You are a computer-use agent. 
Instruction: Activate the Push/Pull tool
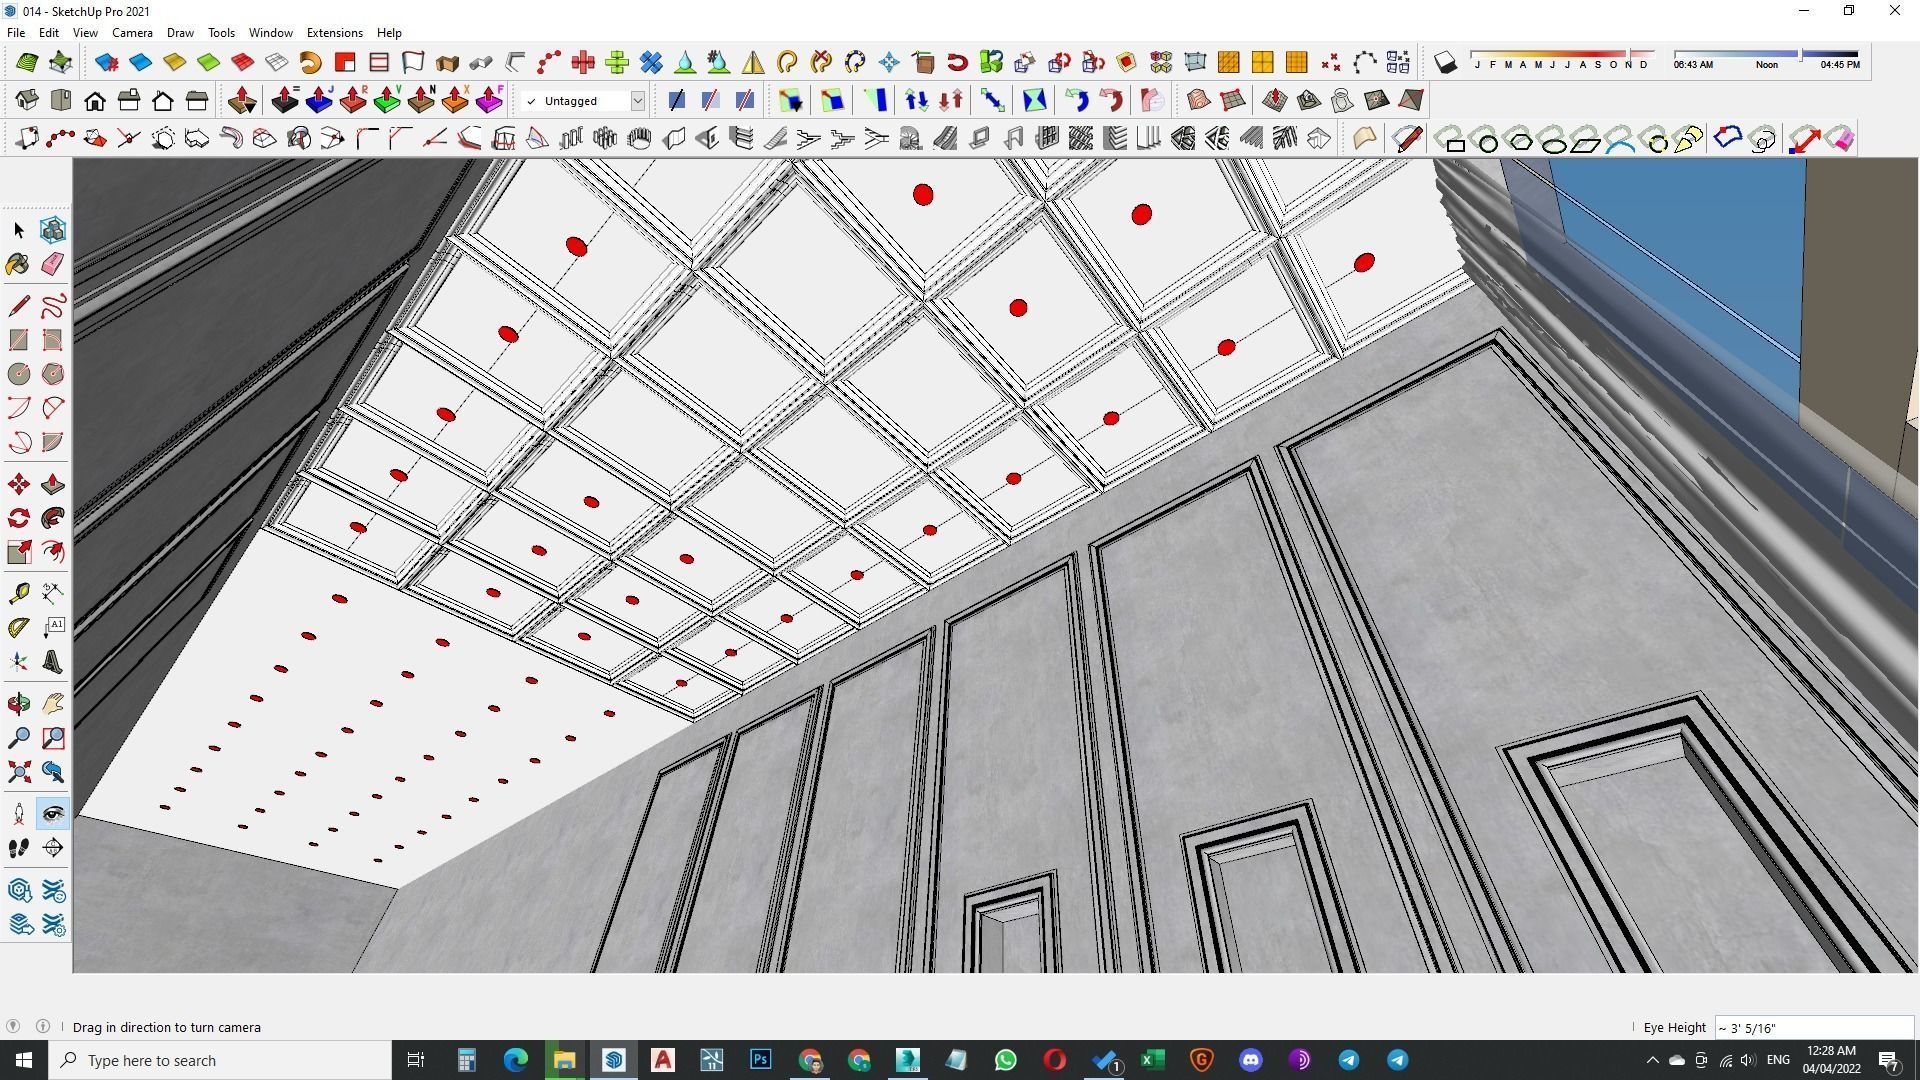[x=53, y=485]
